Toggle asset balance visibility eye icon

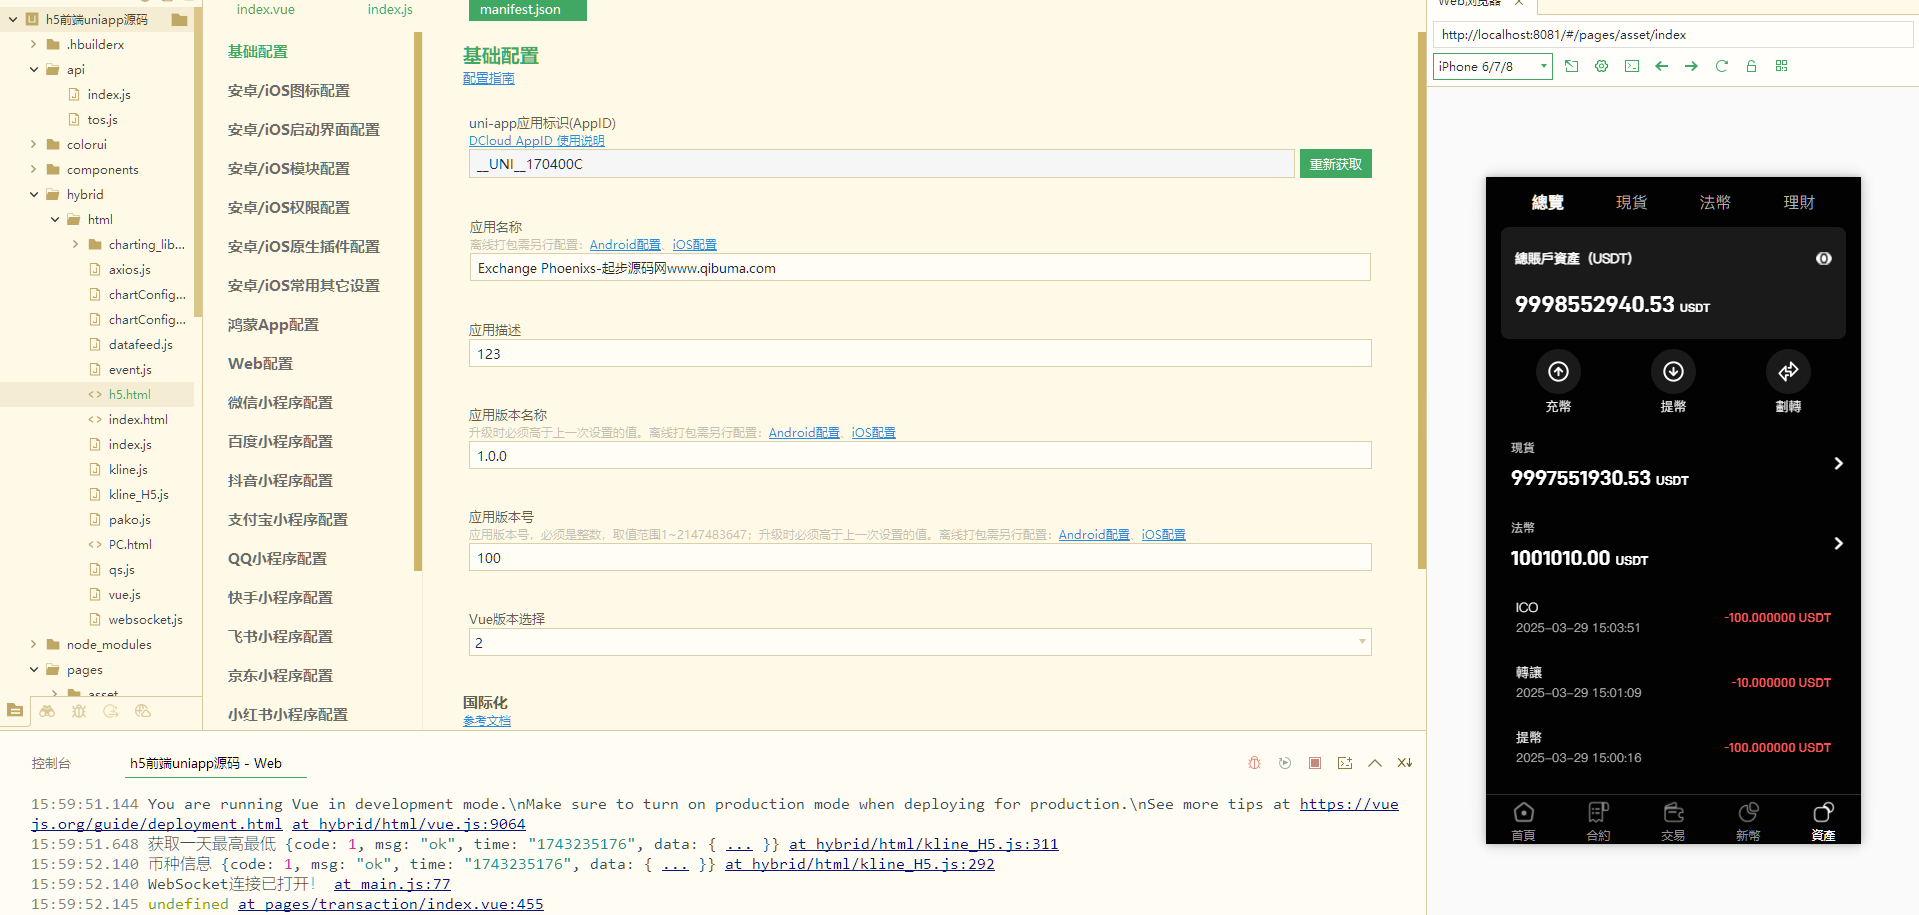(1824, 258)
